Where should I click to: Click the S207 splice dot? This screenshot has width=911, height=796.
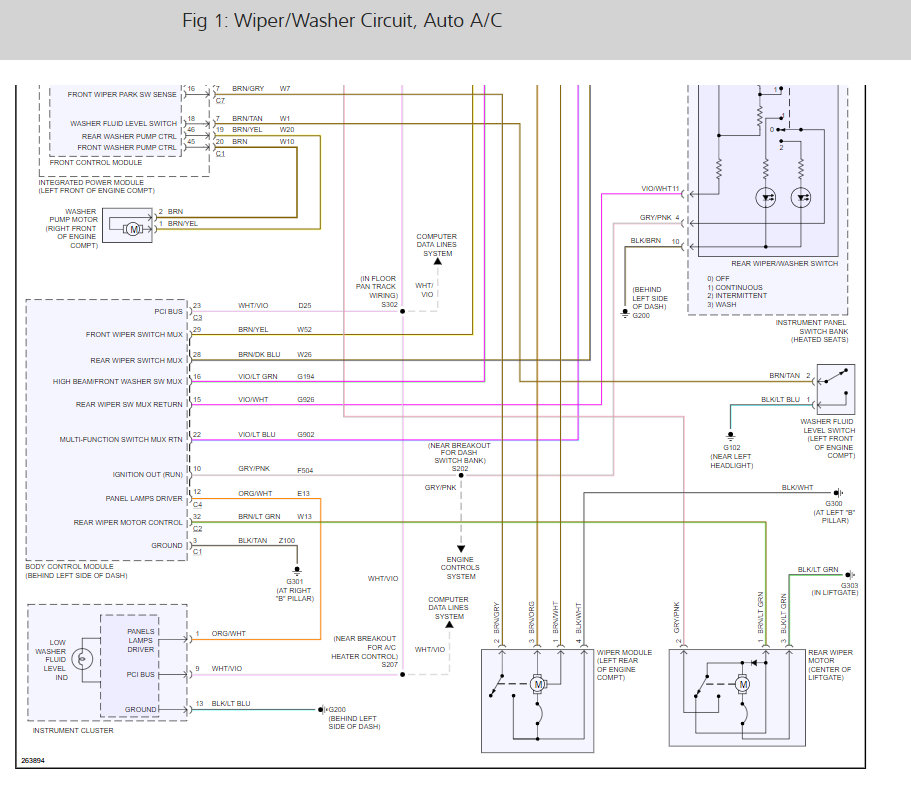coord(402,675)
